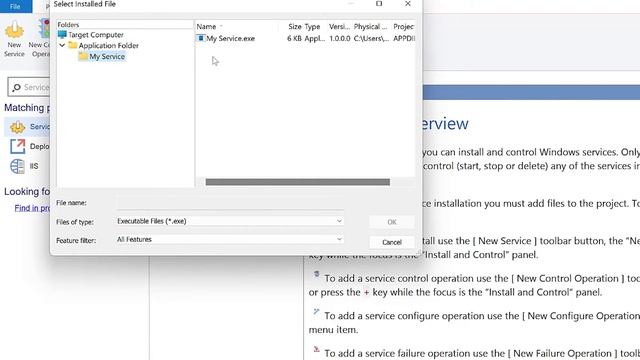640x360 pixels.
Task: Click the Find in project link
Action: (x=32, y=208)
